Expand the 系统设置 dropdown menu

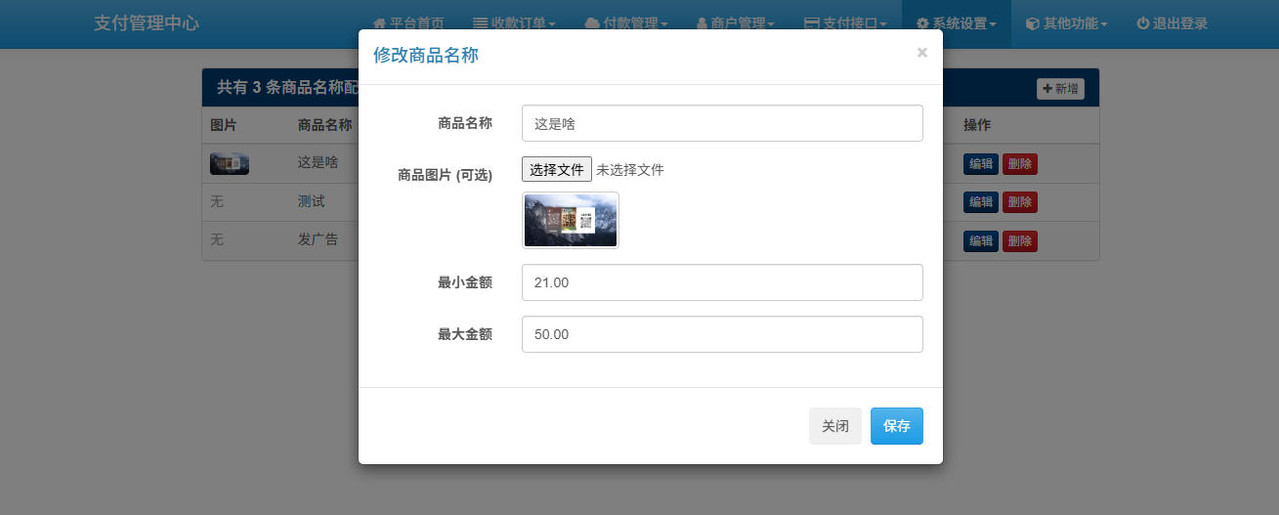point(956,24)
